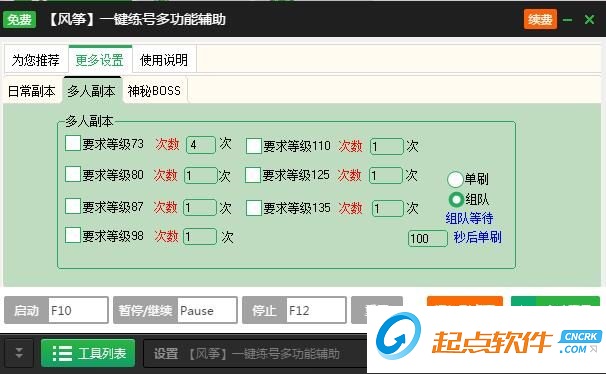This screenshot has height=374, width=606.
Task: Click the Pause hotkey field
Action: coord(207,310)
